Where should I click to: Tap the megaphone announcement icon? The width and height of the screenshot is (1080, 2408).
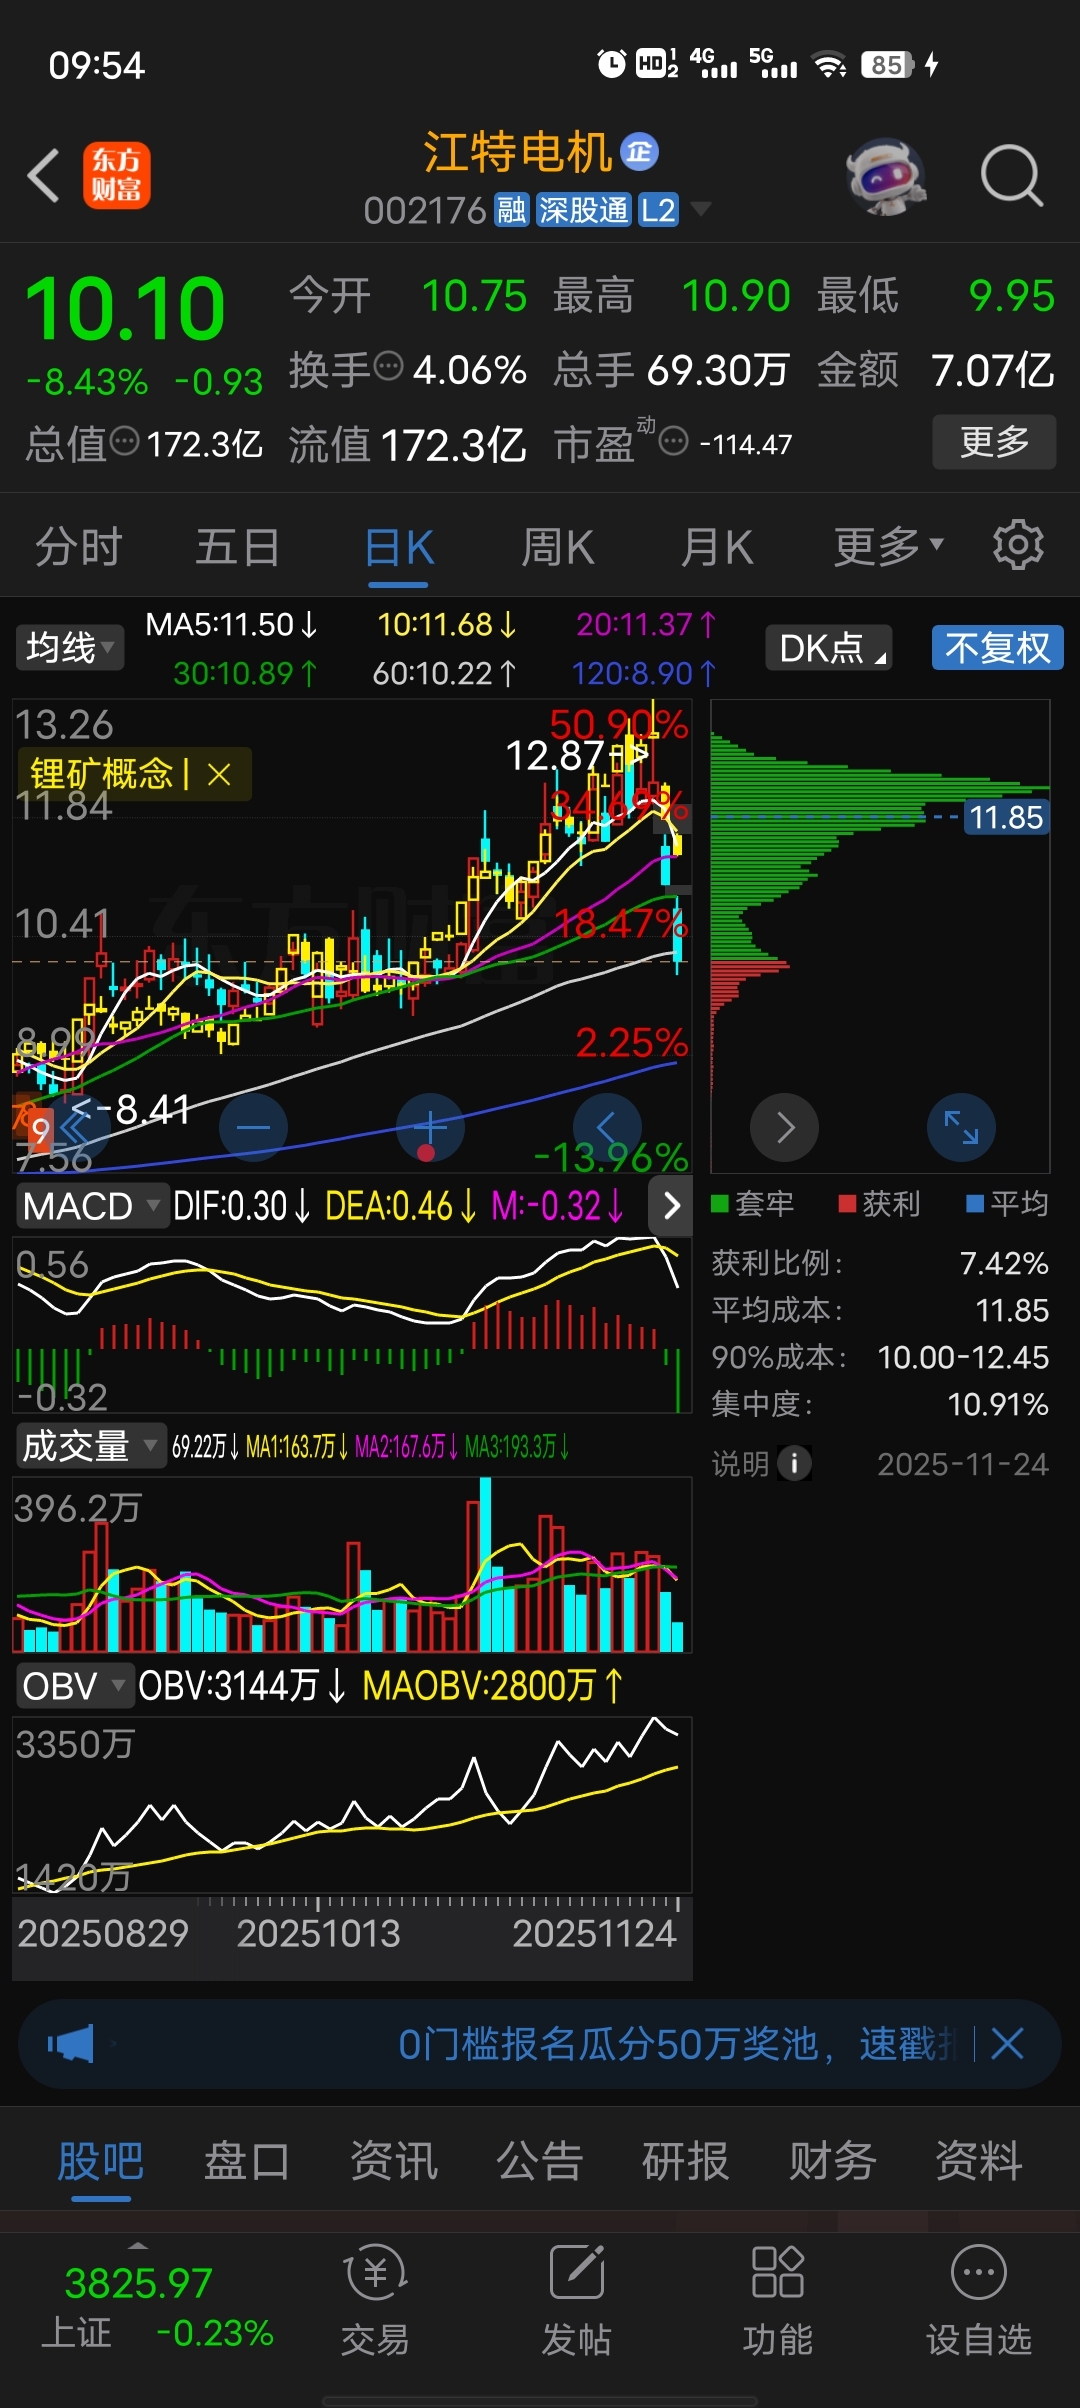(x=71, y=2044)
